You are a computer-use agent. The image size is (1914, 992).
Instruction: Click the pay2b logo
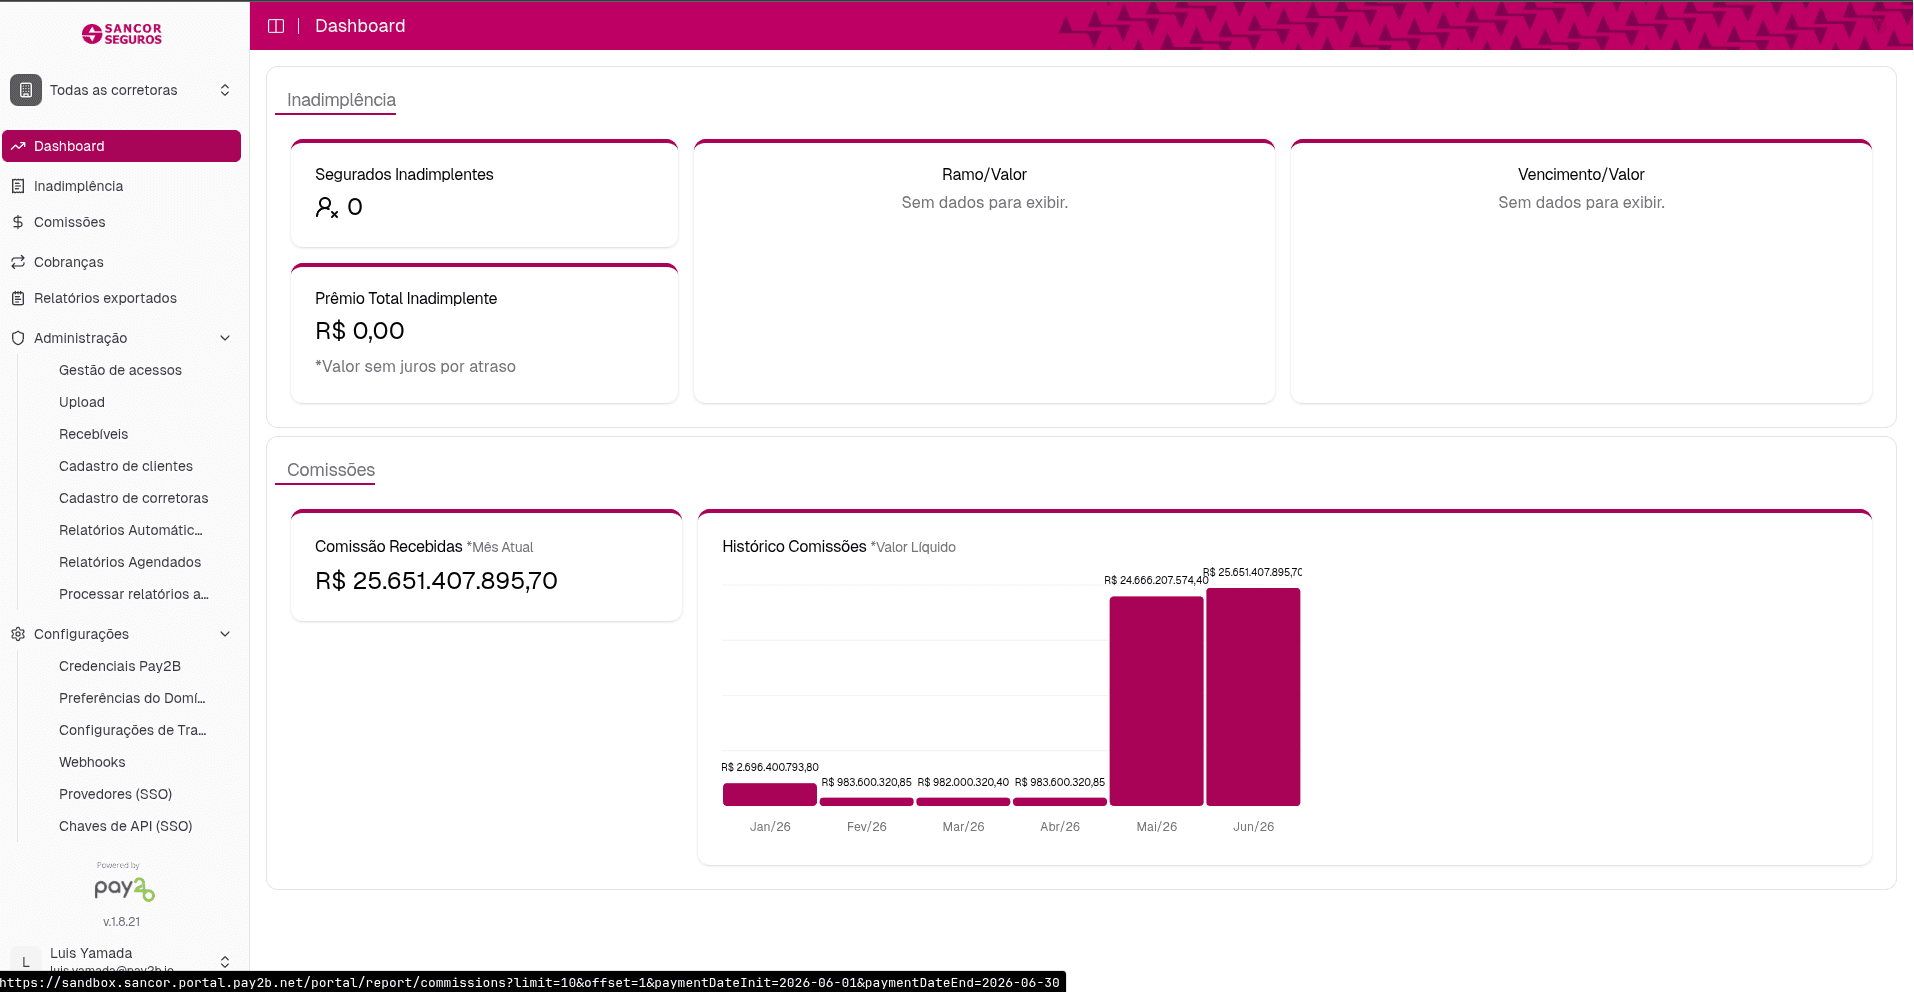[124, 888]
